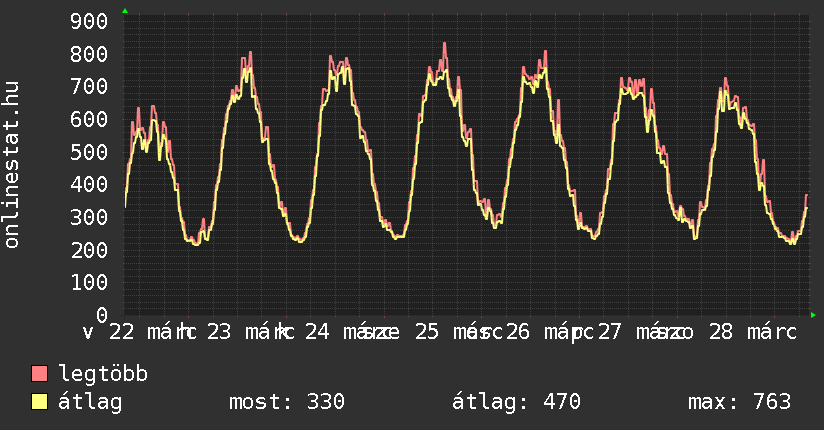Click the 500 y-axis label
This screenshot has width=824, height=430.
click(x=90, y=152)
